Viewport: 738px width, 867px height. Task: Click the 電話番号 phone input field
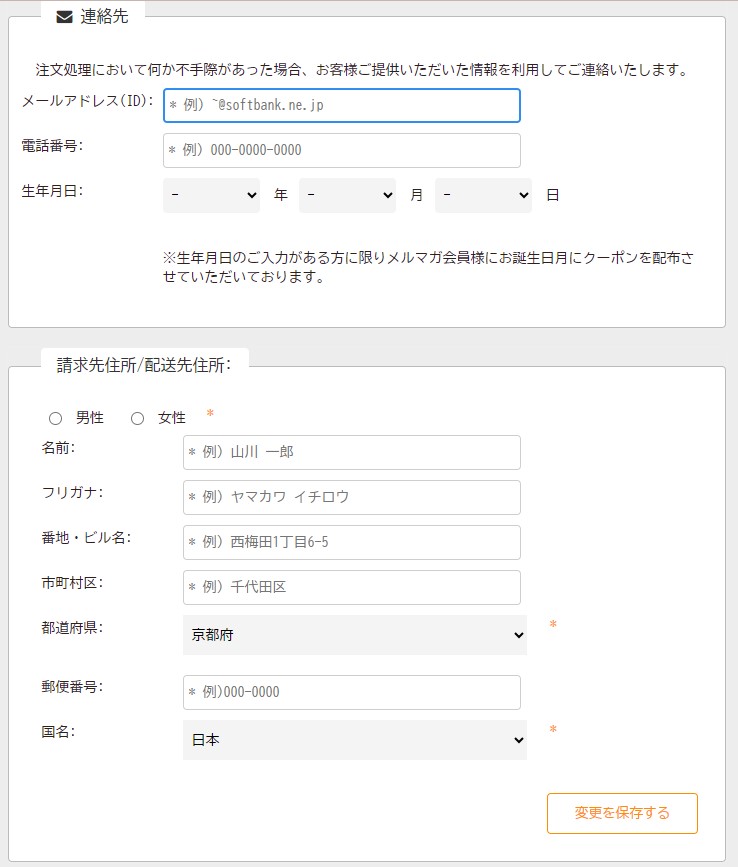[x=341, y=150]
